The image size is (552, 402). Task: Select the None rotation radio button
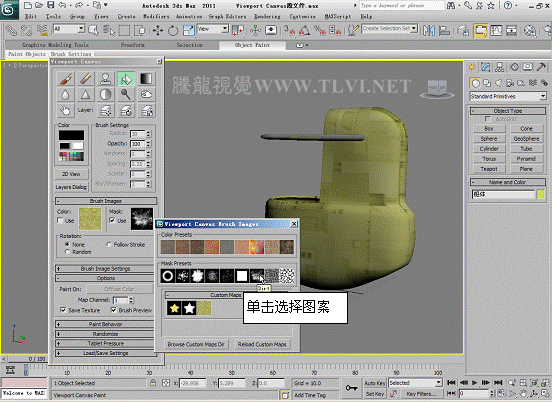(67, 244)
